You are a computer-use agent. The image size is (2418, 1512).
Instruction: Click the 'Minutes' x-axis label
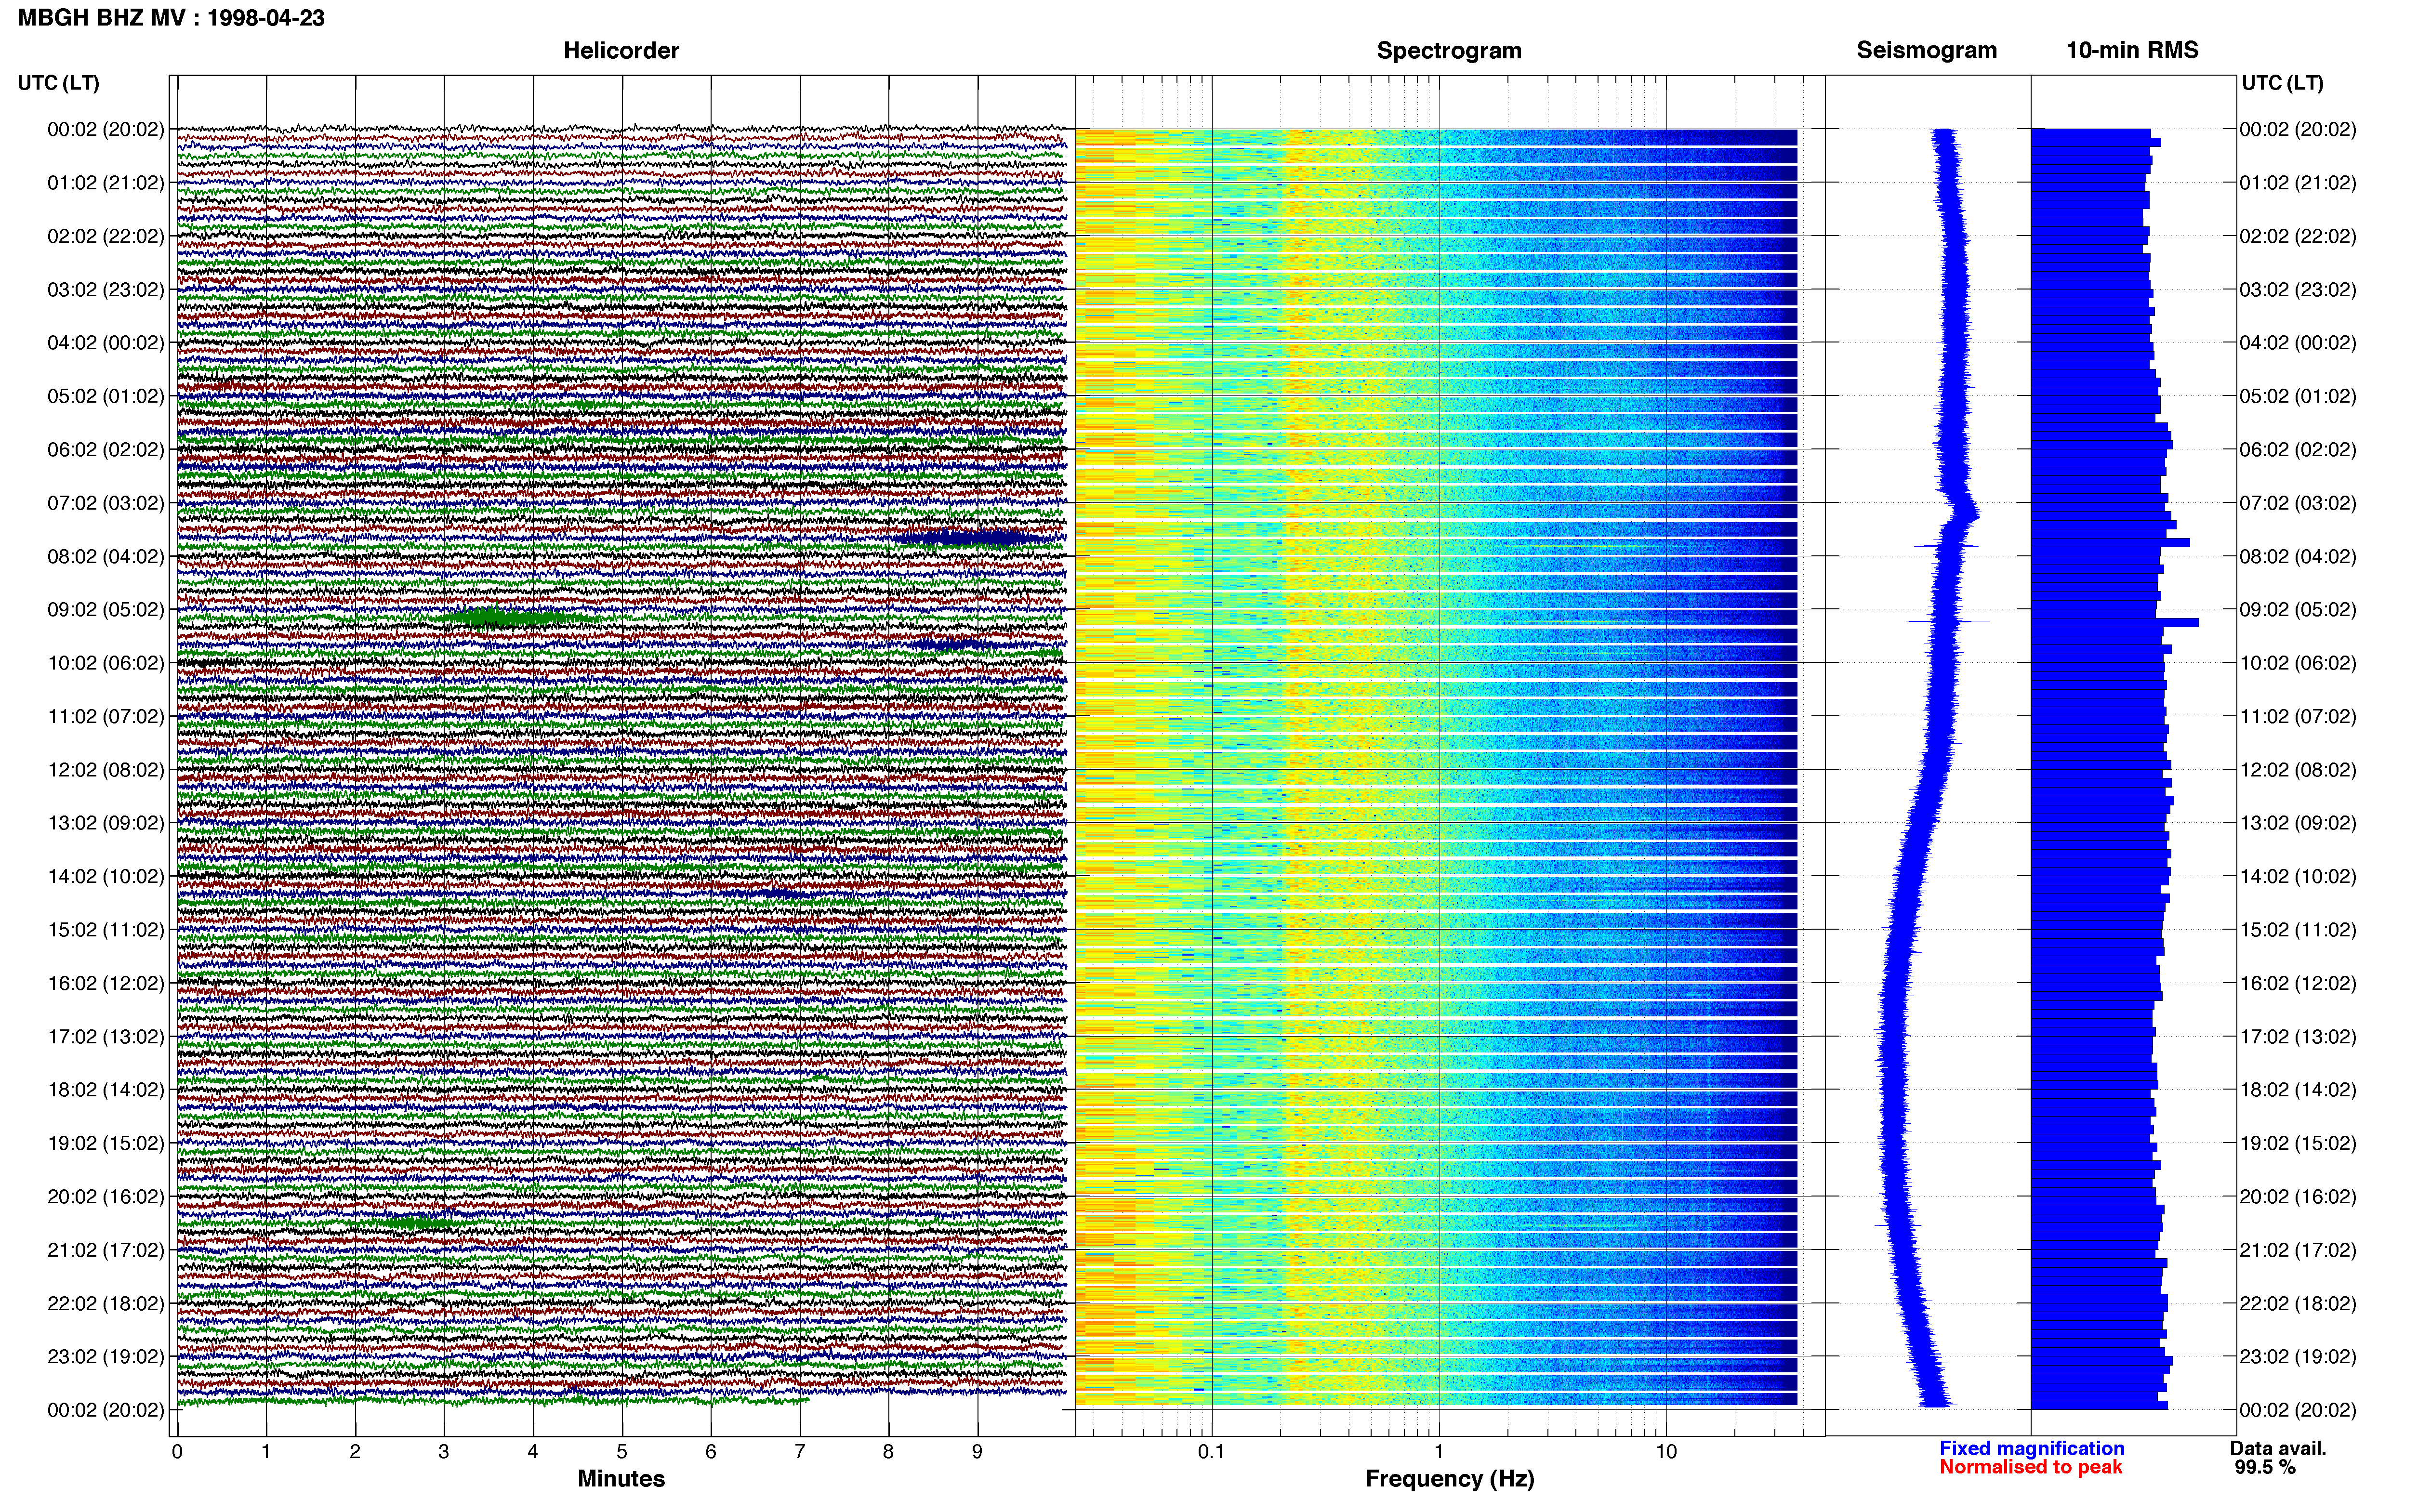[621, 1479]
